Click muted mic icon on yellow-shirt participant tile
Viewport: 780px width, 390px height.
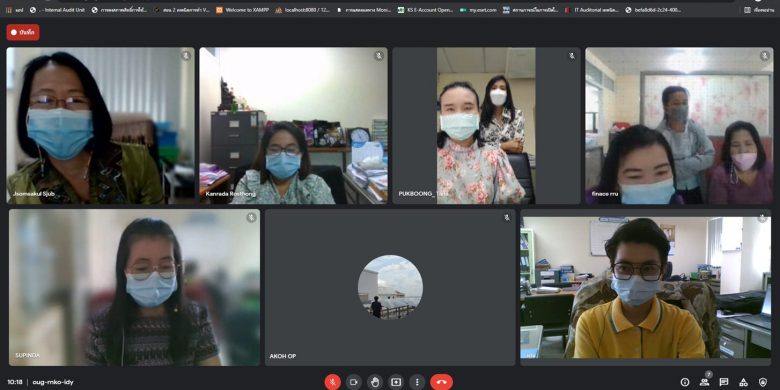[763, 217]
